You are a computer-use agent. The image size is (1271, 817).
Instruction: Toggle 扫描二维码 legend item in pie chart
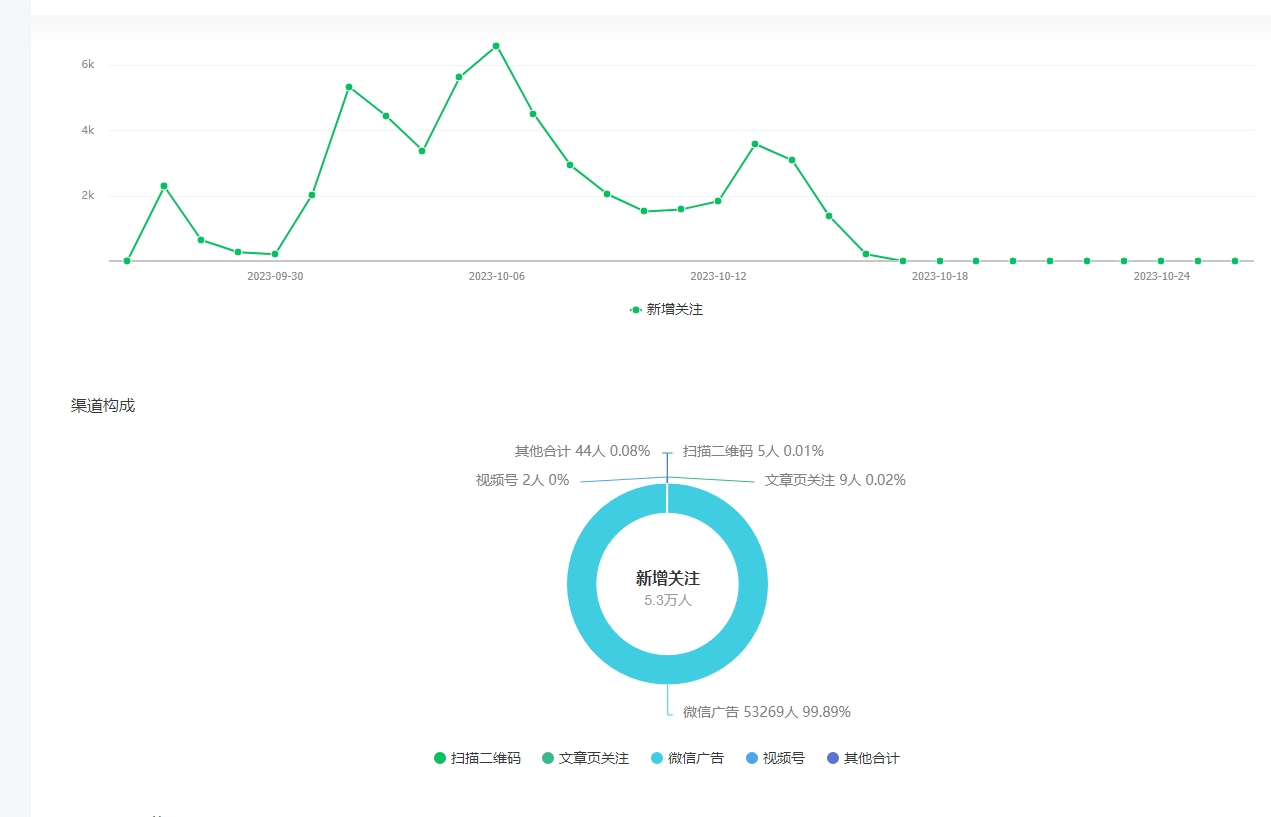point(477,758)
